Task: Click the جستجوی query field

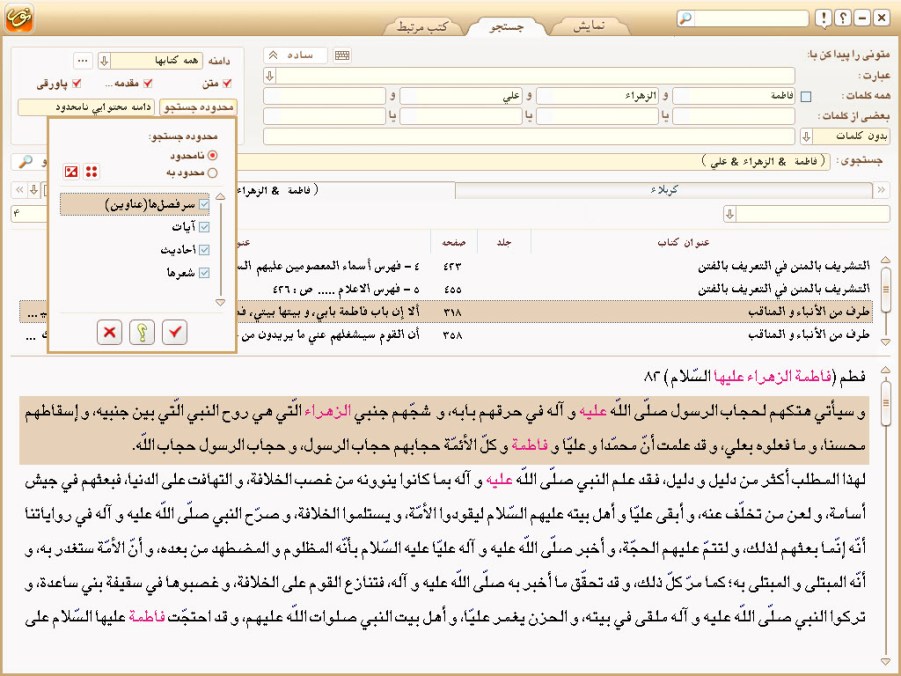Action: (533, 162)
